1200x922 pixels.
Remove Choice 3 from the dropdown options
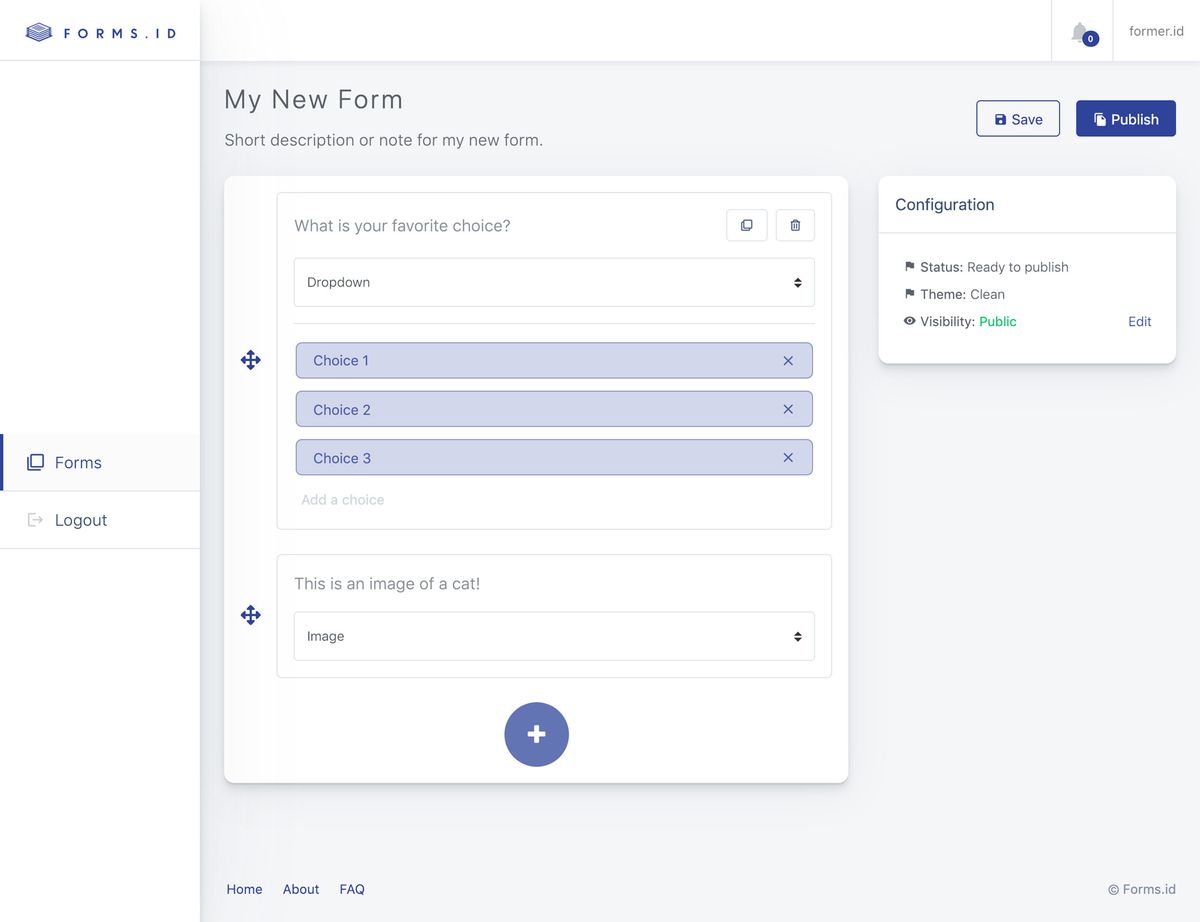788,457
